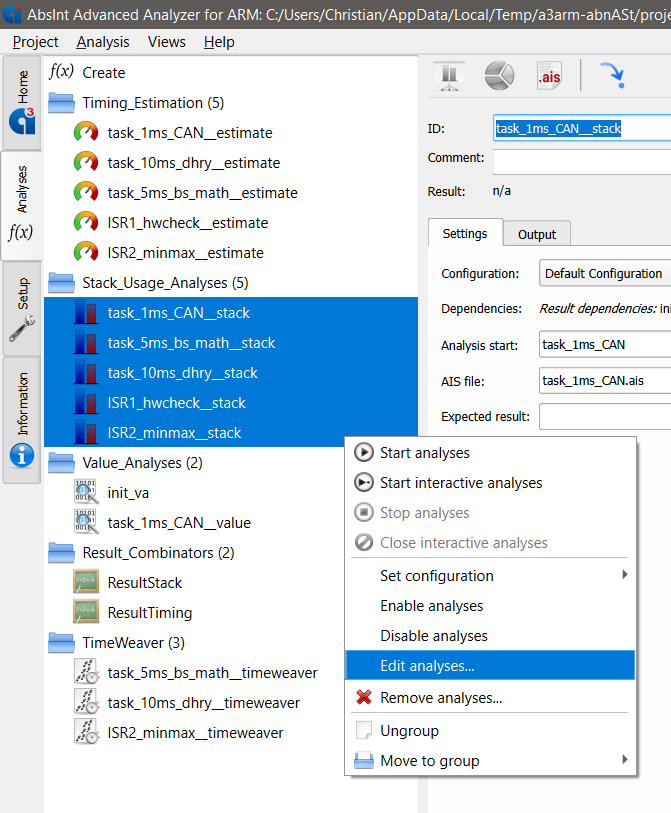This screenshot has height=813, width=671.
Task: Choose Remove analyses... in context menu
Action: (x=490, y=698)
